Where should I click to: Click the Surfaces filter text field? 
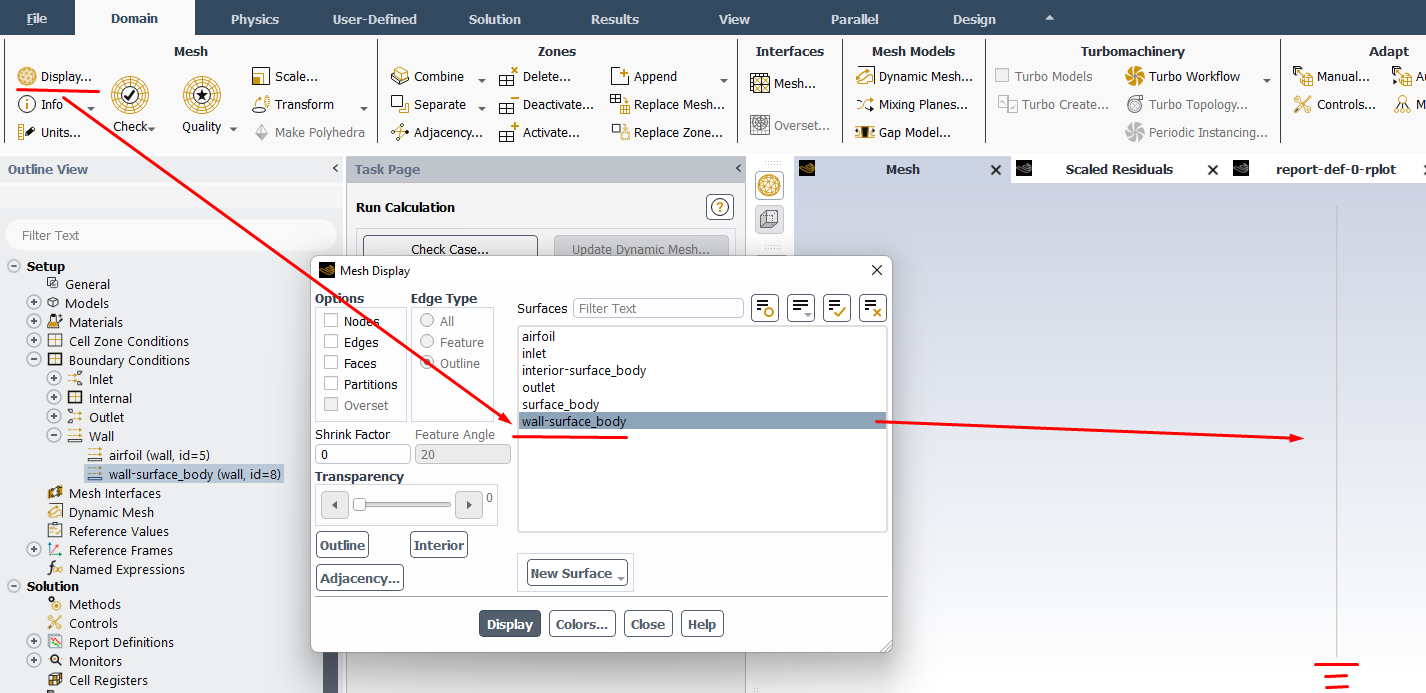point(658,308)
